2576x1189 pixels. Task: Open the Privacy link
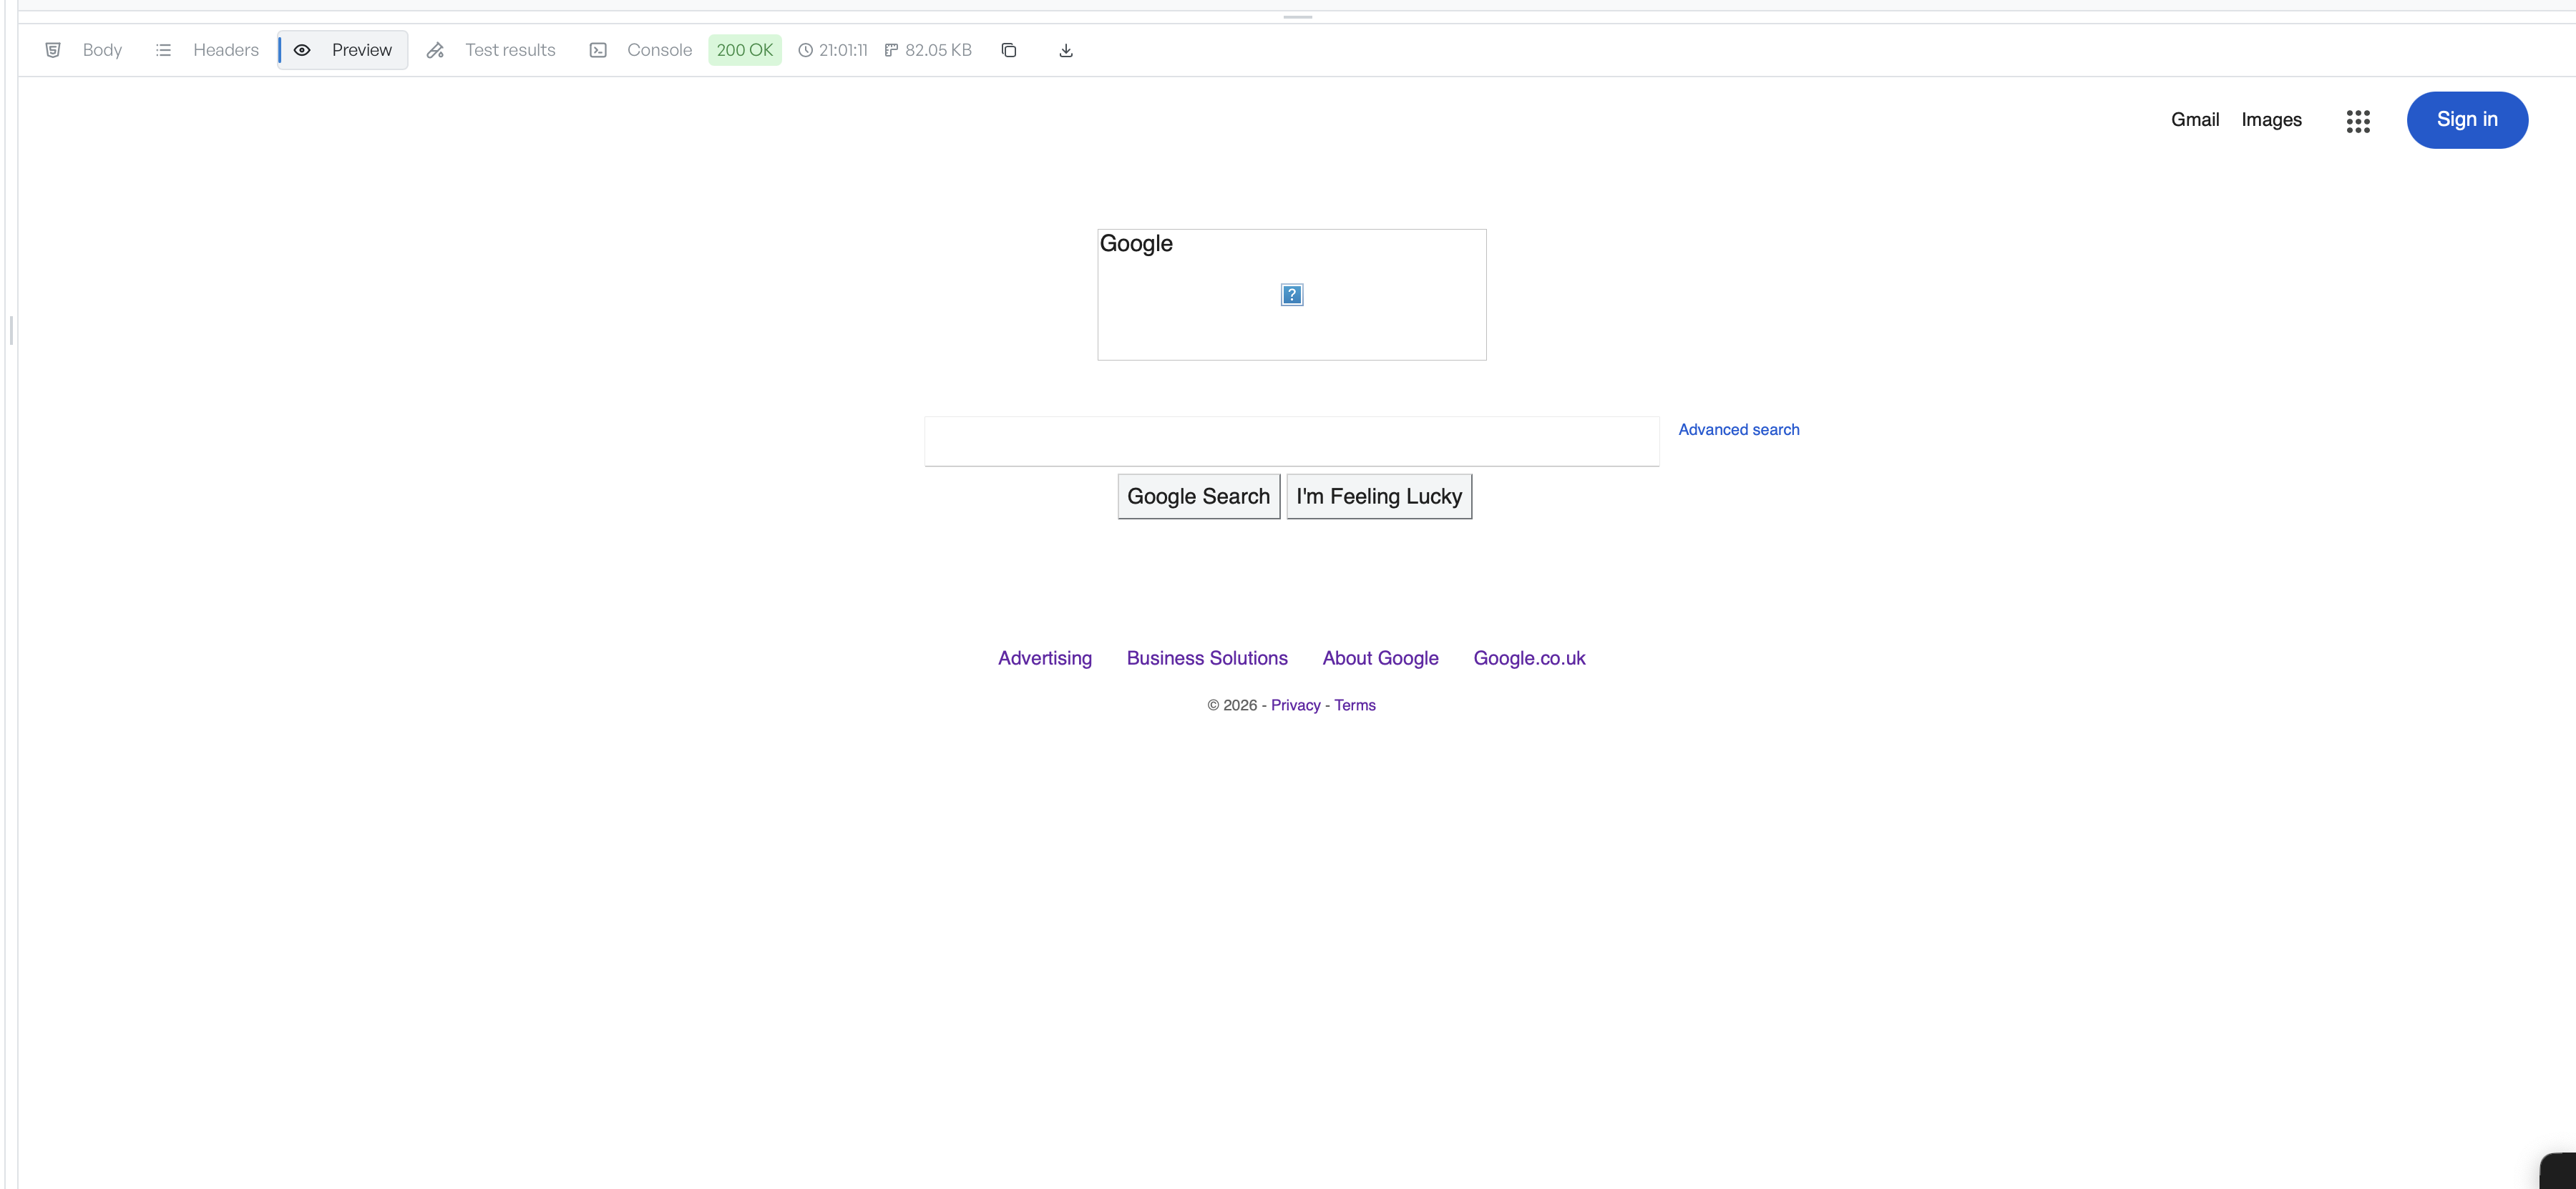(x=1296, y=705)
